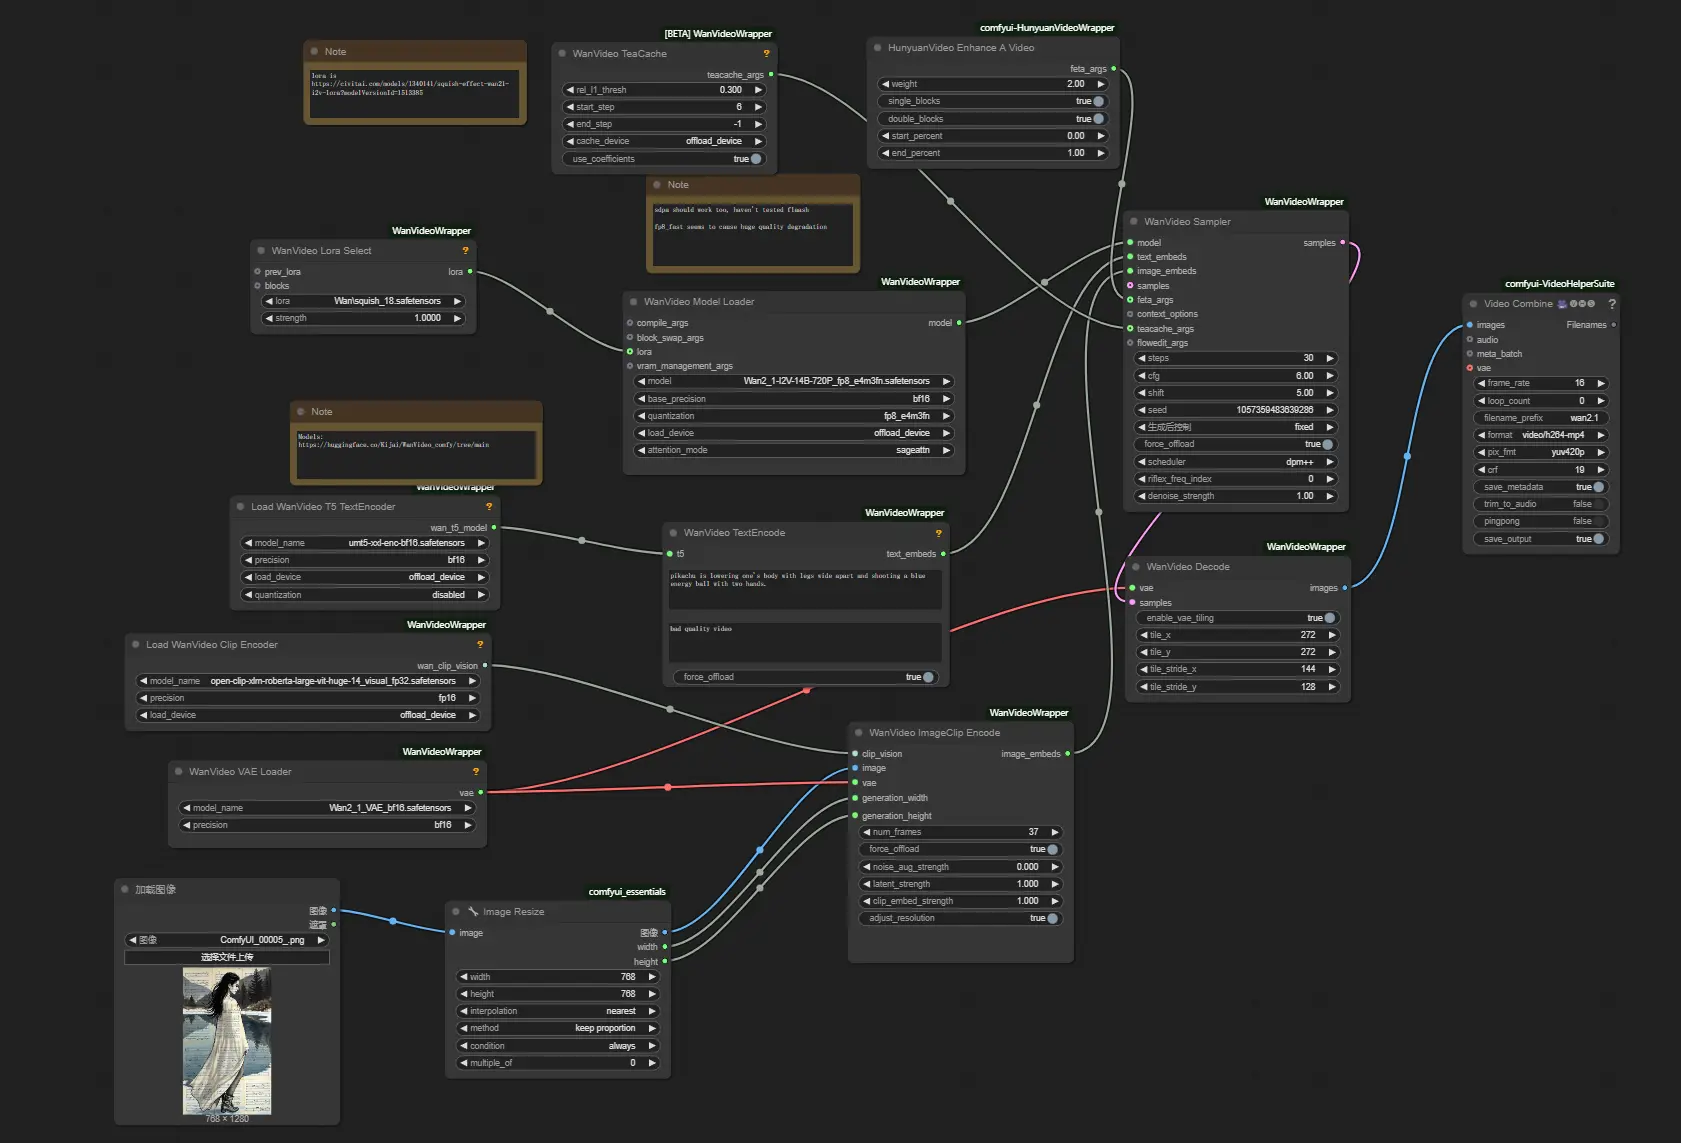1681x1143 pixels.
Task: Click the help icon on WanVideo TeaCache node
Action: pos(766,54)
